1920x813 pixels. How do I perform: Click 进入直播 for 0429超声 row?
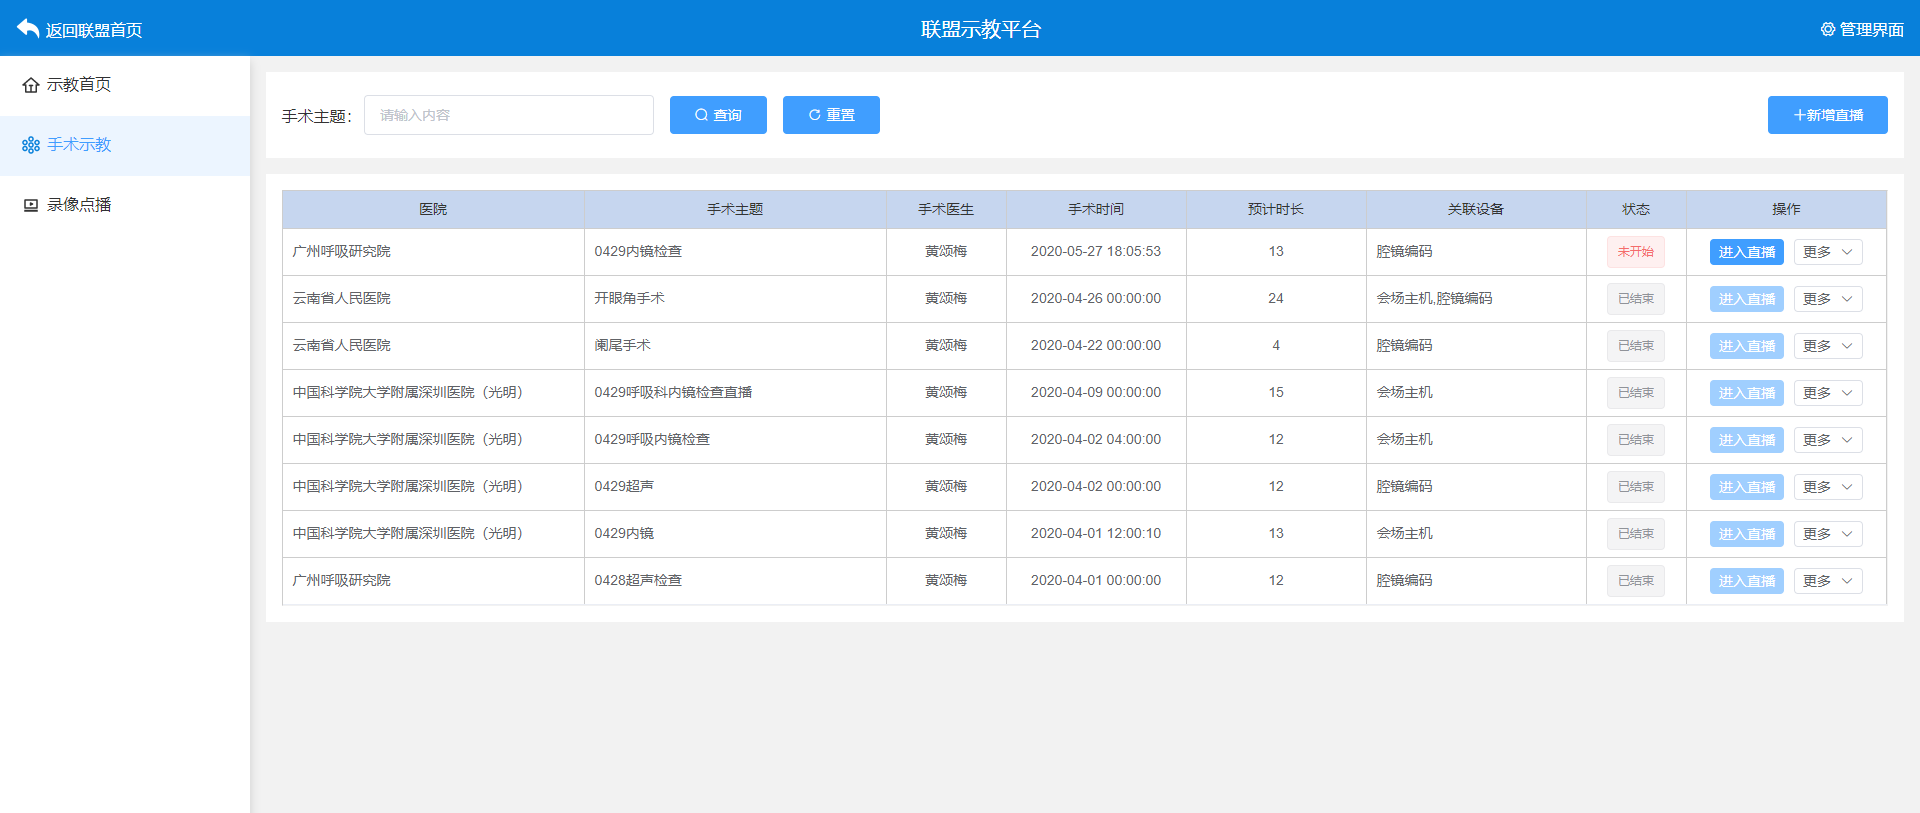(1746, 487)
